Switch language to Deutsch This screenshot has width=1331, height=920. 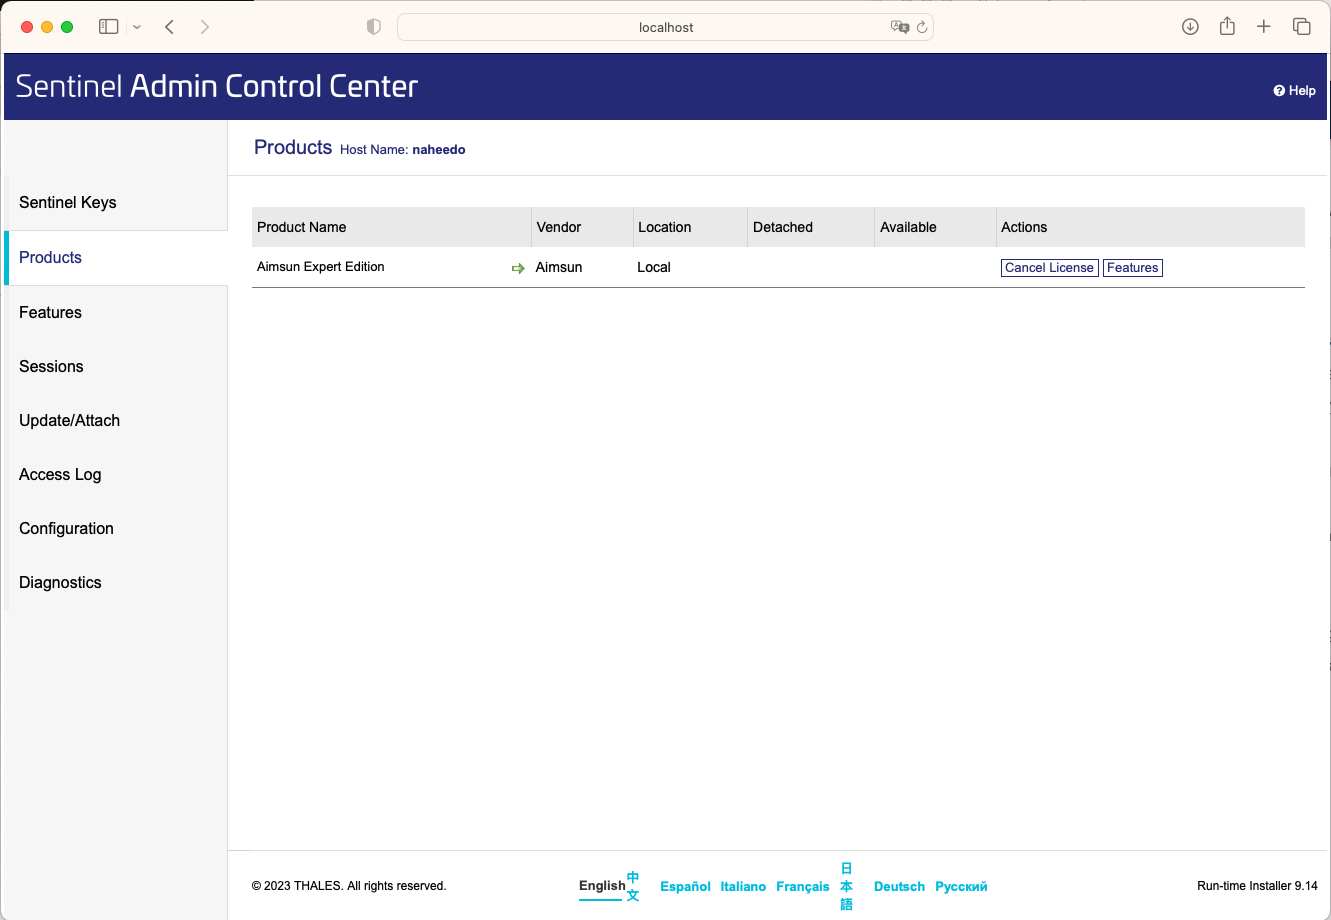point(899,886)
